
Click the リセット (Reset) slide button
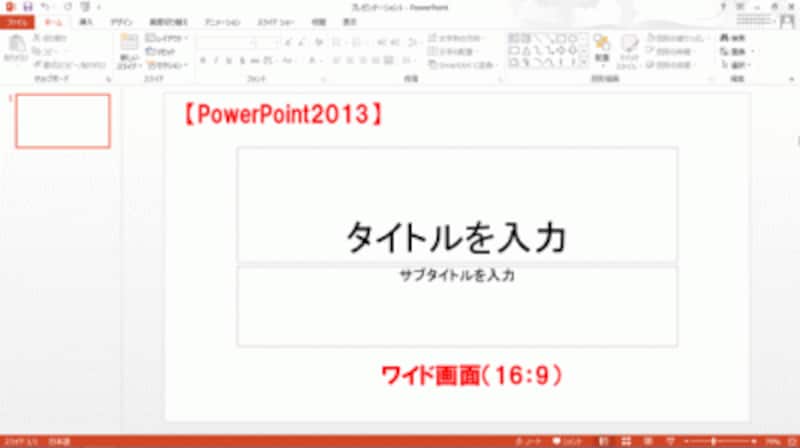(x=161, y=52)
